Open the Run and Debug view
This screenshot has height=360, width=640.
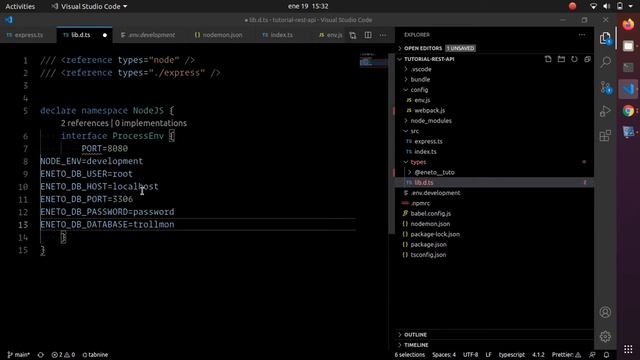605,111
